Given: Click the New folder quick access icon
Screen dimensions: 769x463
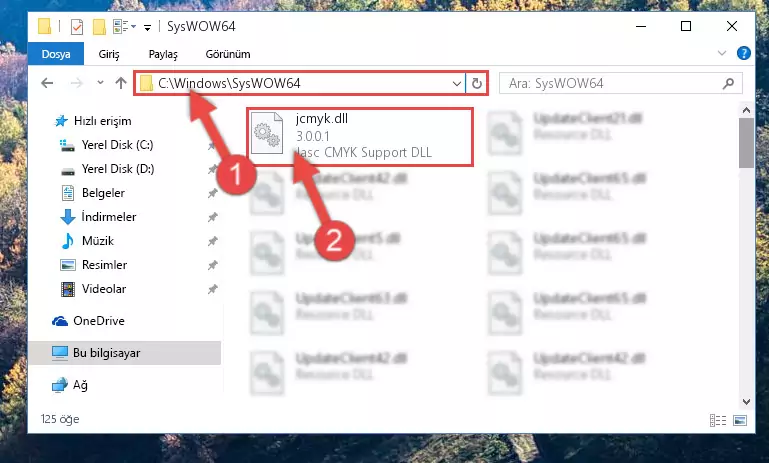Looking at the screenshot, I should (x=100, y=26).
